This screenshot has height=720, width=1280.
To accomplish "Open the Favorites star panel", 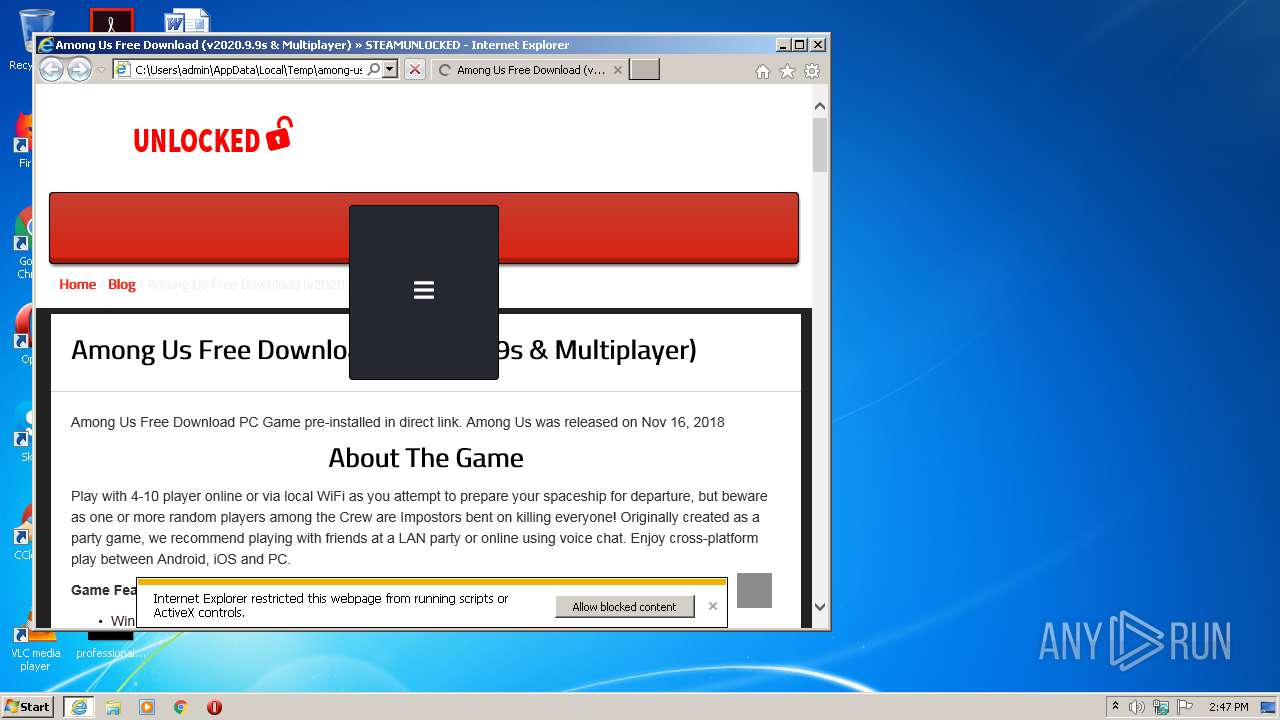I will pyautogui.click(x=787, y=71).
